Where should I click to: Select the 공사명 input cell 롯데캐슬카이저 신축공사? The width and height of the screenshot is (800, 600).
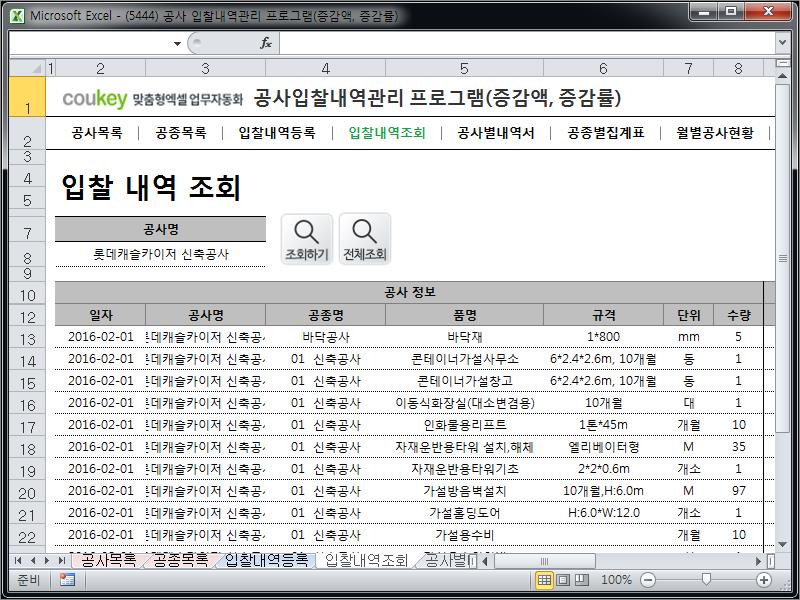pyautogui.click(x=161, y=254)
